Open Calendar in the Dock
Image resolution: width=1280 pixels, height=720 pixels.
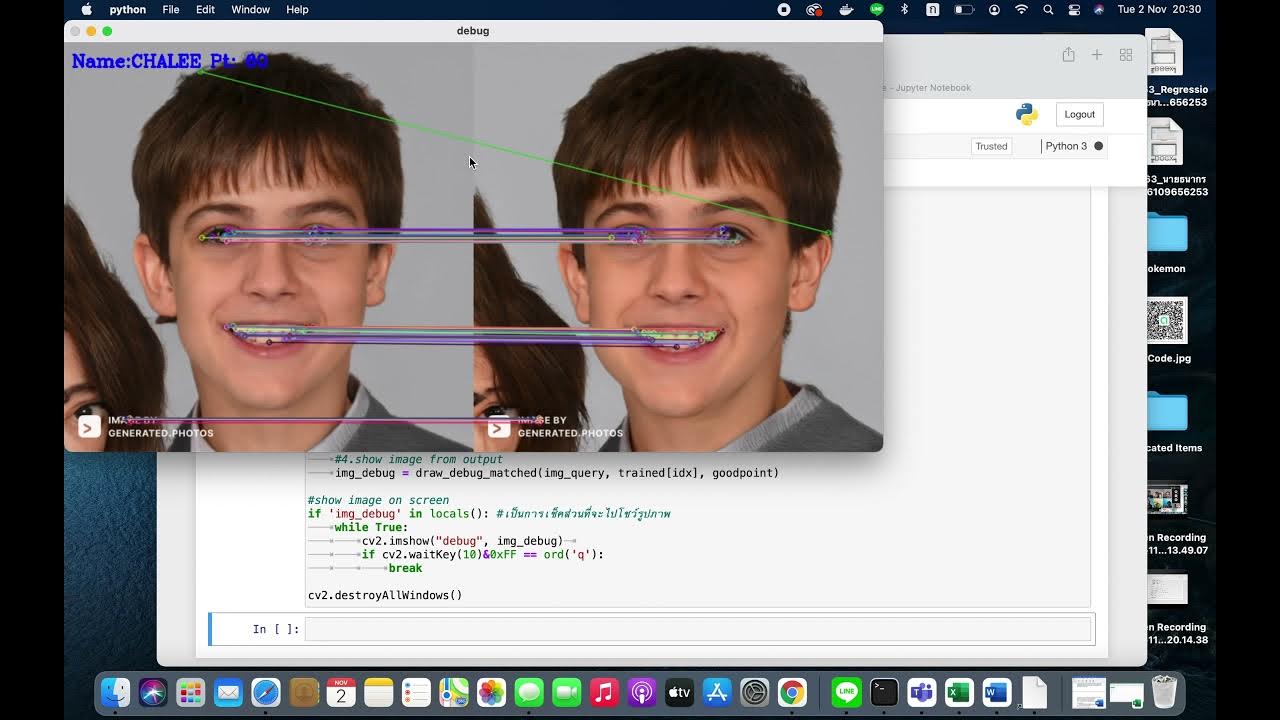(341, 692)
